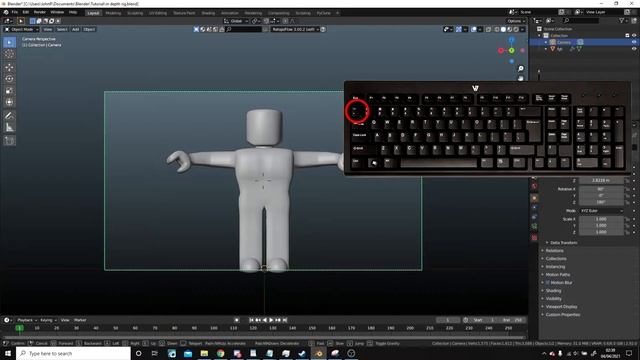Viewport: 640px width, 360px height.
Task: Click the Windows taskbar search box
Action: (x=73, y=353)
